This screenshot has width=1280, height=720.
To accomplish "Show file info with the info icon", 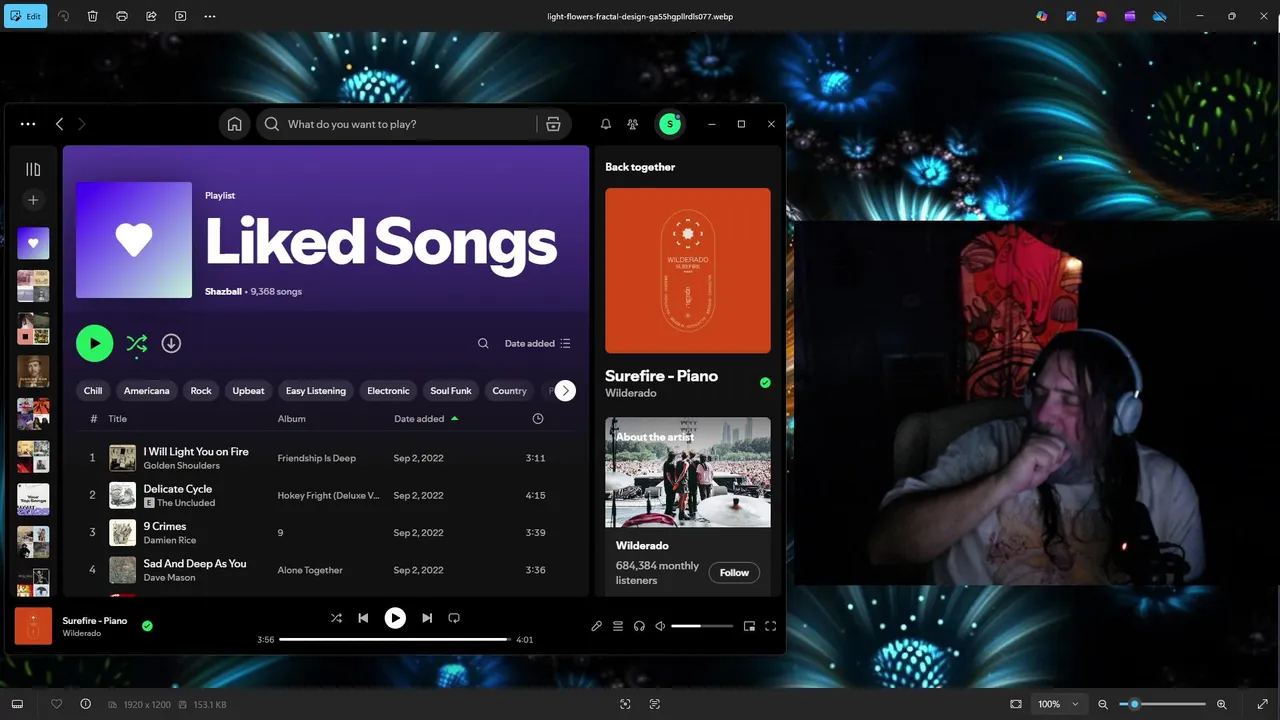I will [x=86, y=704].
